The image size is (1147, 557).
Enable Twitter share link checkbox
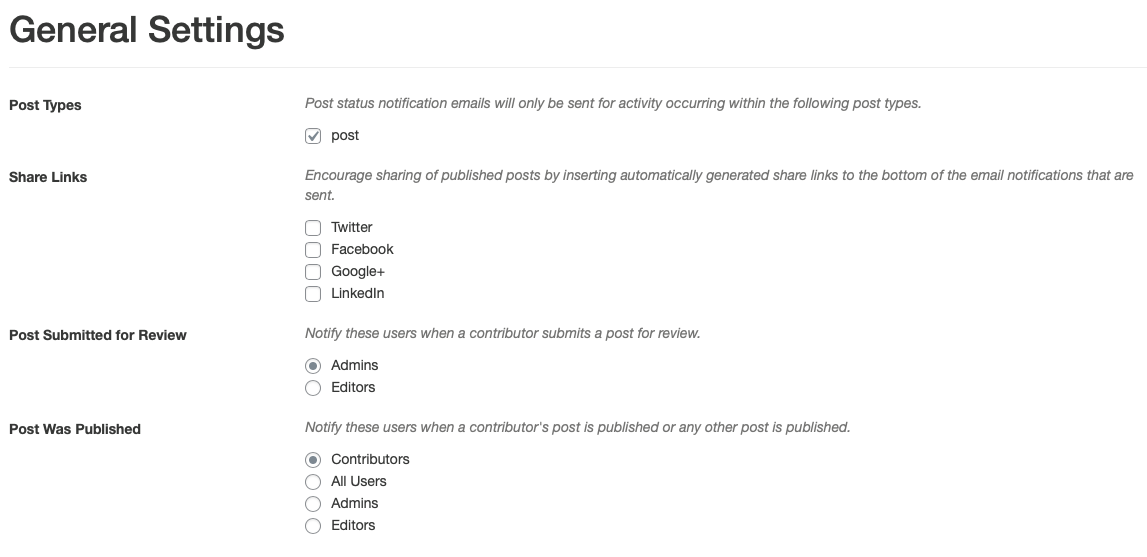tap(313, 228)
